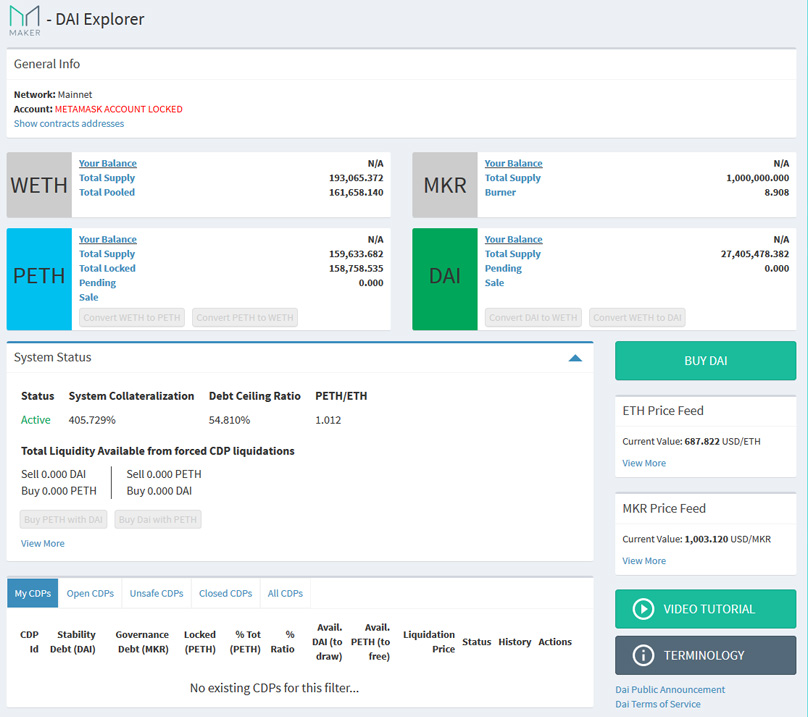808x717 pixels.
Task: Click MKR Burner label
Action: pos(500,192)
